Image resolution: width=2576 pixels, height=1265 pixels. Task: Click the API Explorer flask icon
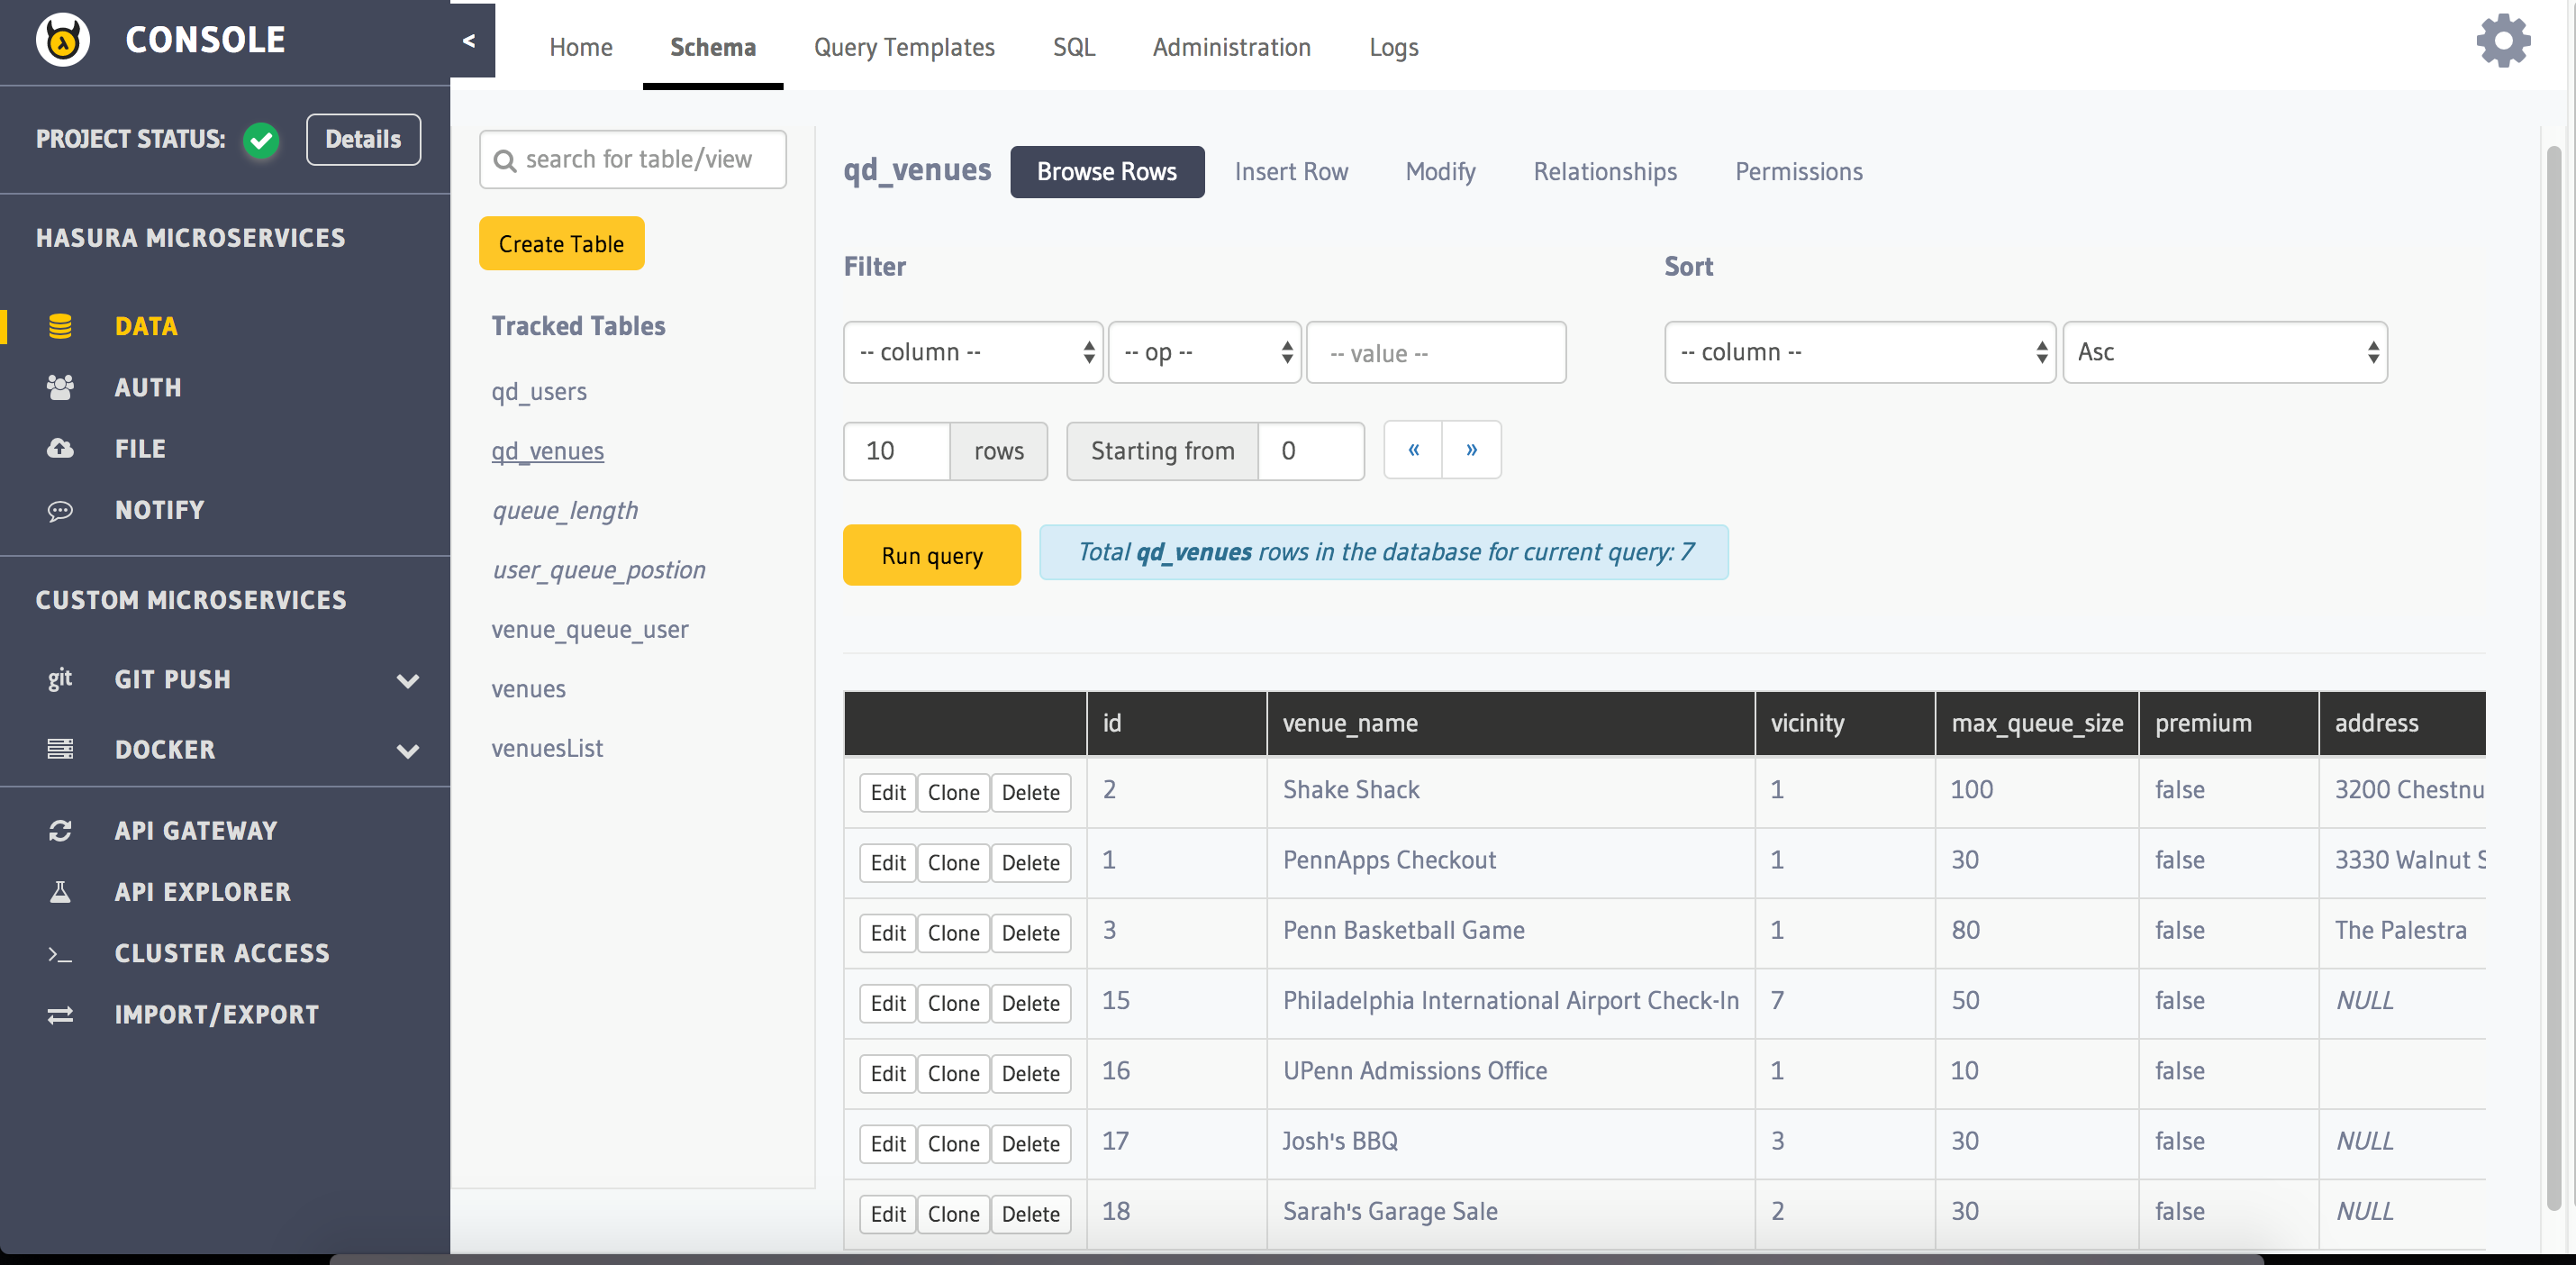click(60, 891)
